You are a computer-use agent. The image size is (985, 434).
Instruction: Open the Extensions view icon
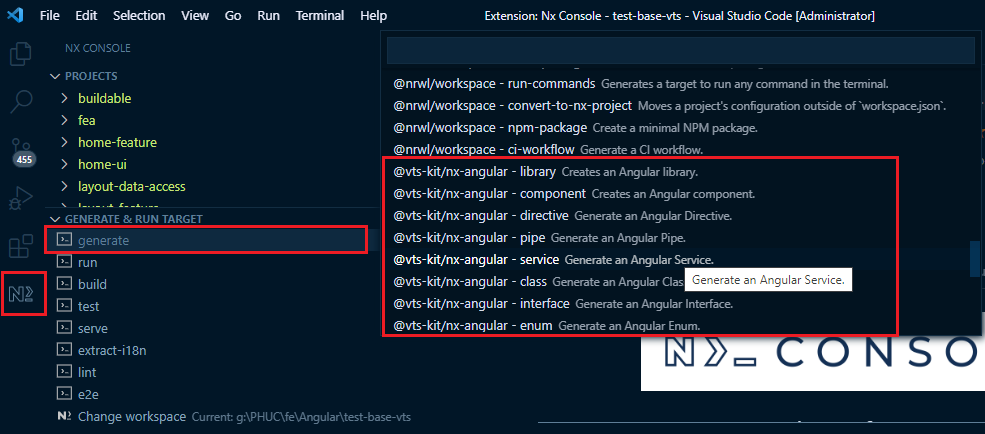[x=21, y=246]
